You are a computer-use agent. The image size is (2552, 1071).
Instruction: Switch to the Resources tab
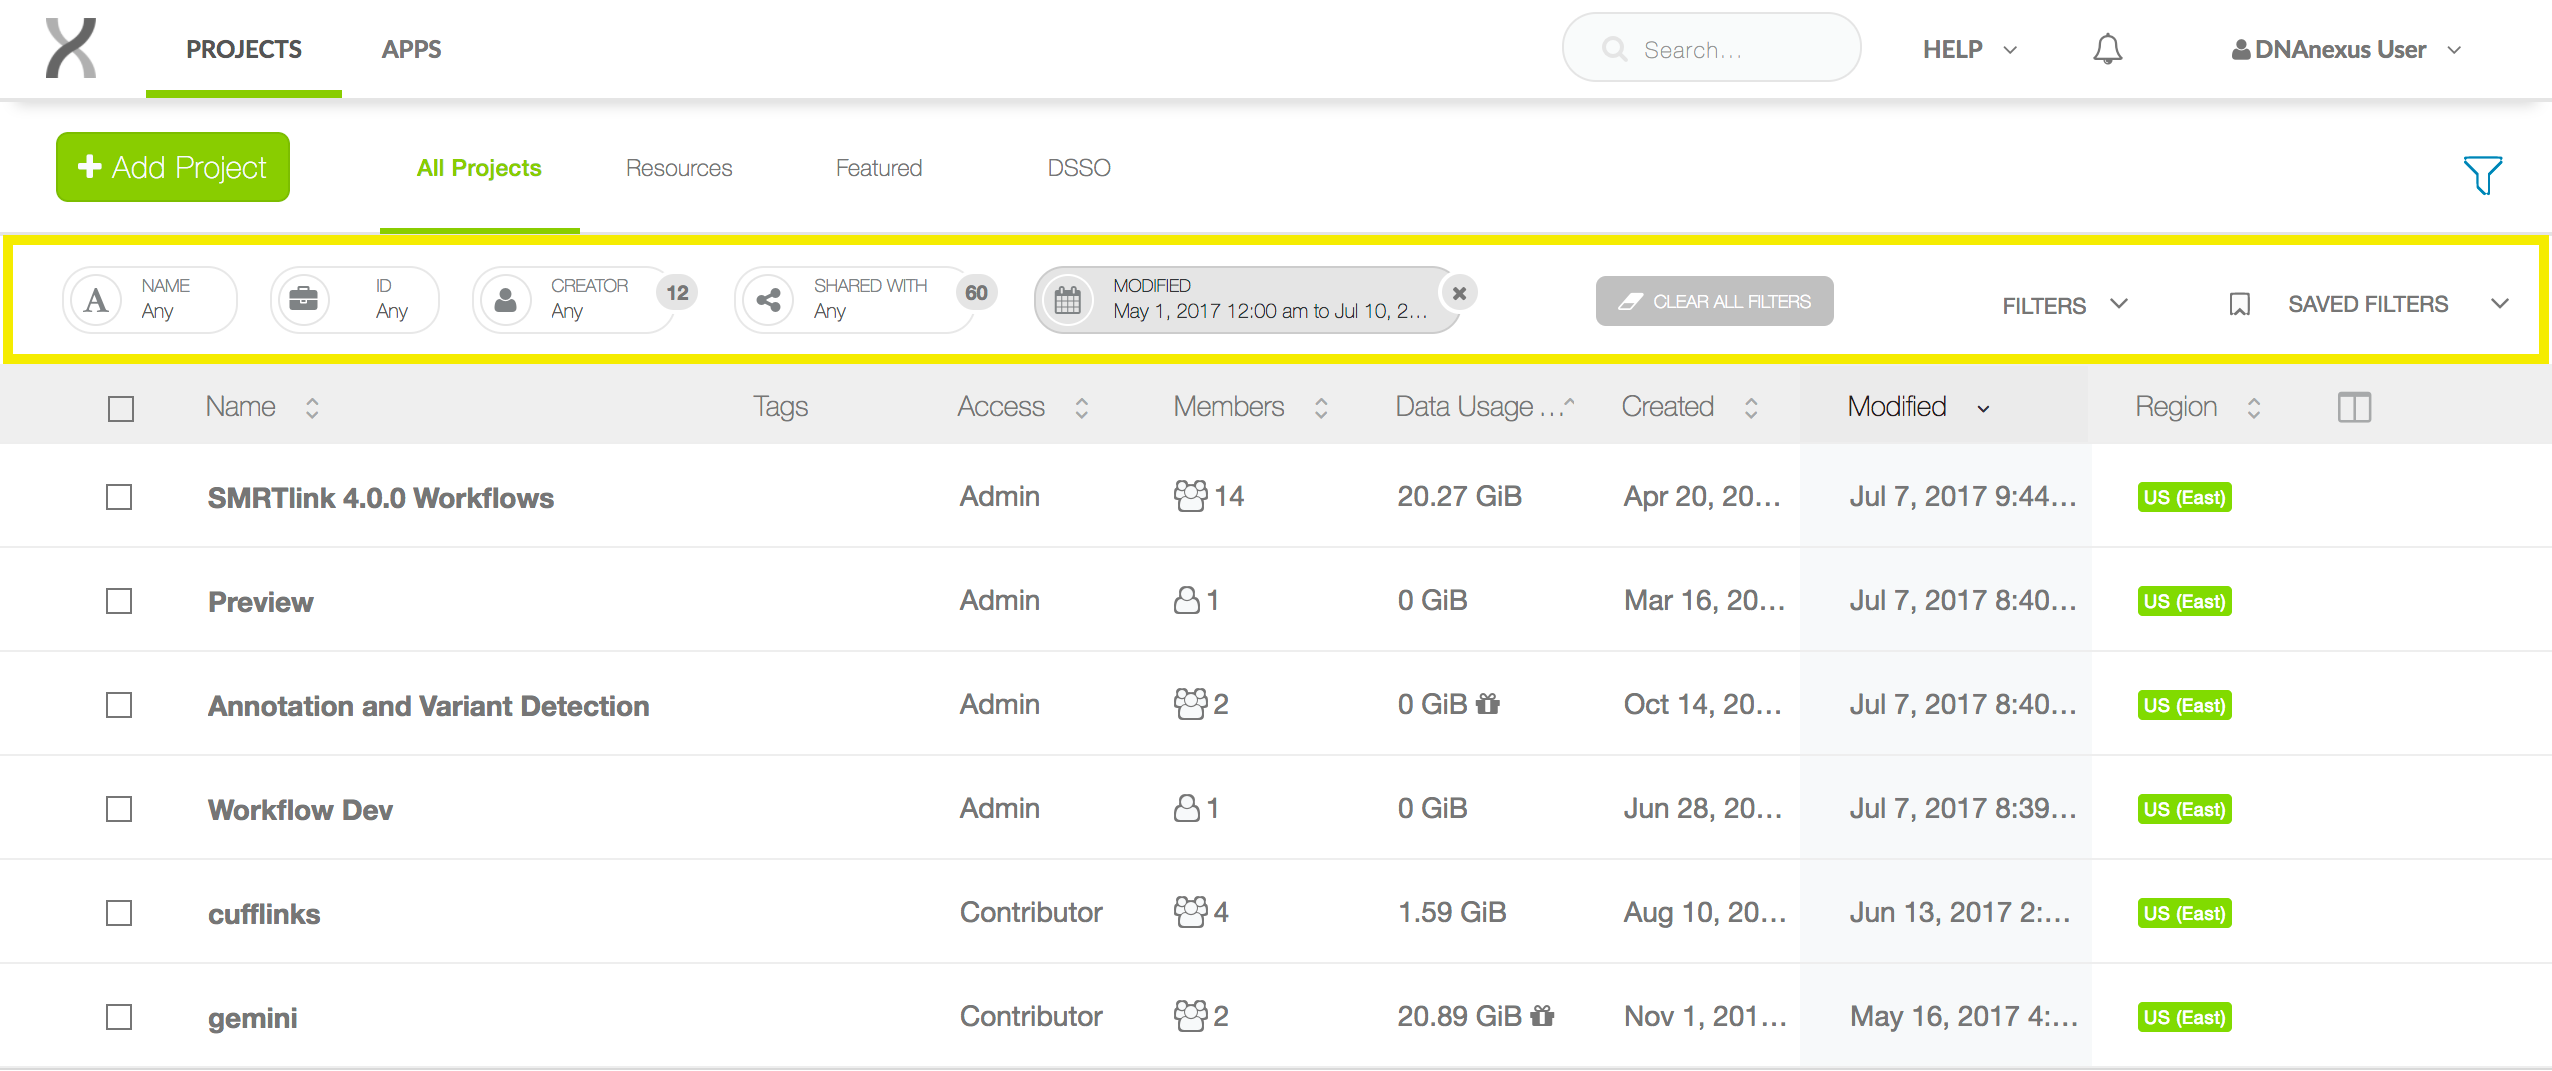pos(679,168)
